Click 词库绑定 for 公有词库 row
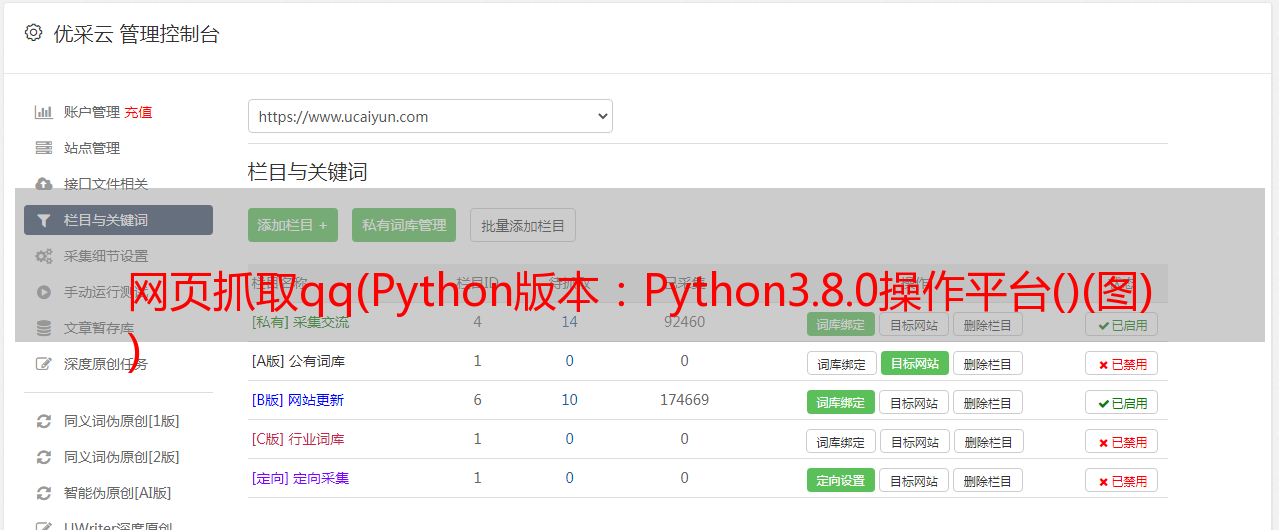This screenshot has height=530, width=1279. point(841,363)
